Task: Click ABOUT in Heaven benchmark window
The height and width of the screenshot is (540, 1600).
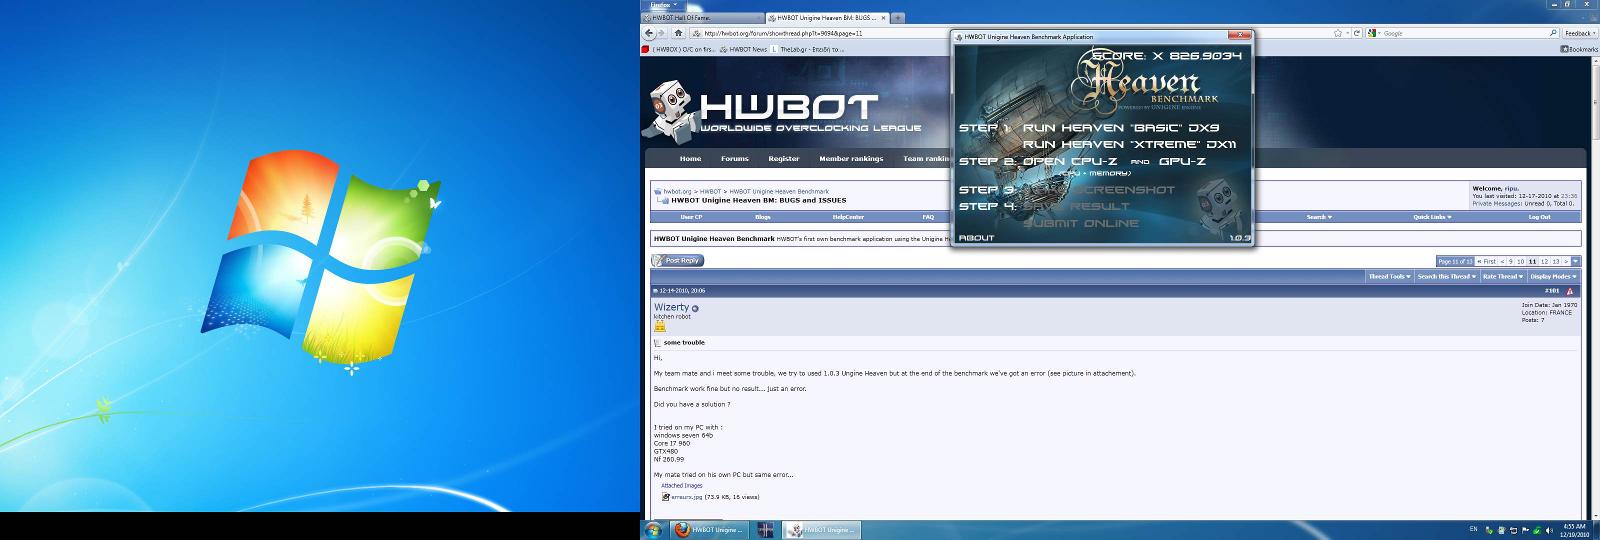Action: point(977,237)
